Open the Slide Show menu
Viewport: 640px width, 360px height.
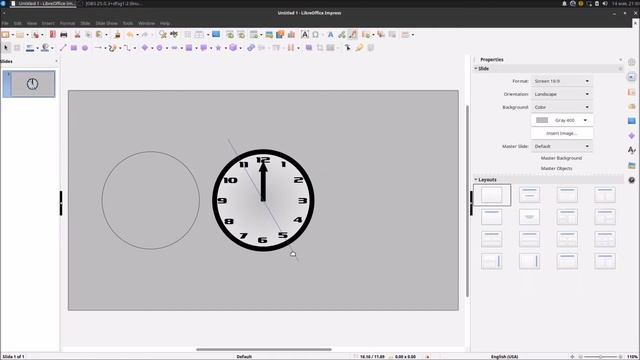[x=106, y=23]
